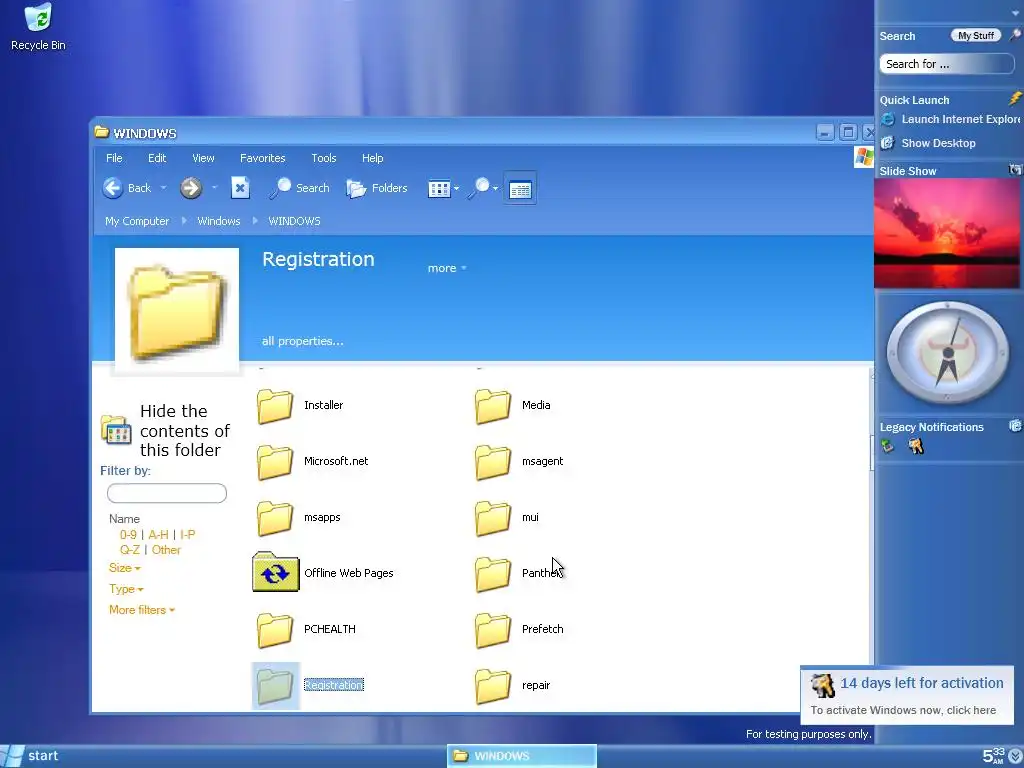This screenshot has width=1024, height=768.
Task: Click the taskbar clock showing 5:33
Action: [x=994, y=756]
